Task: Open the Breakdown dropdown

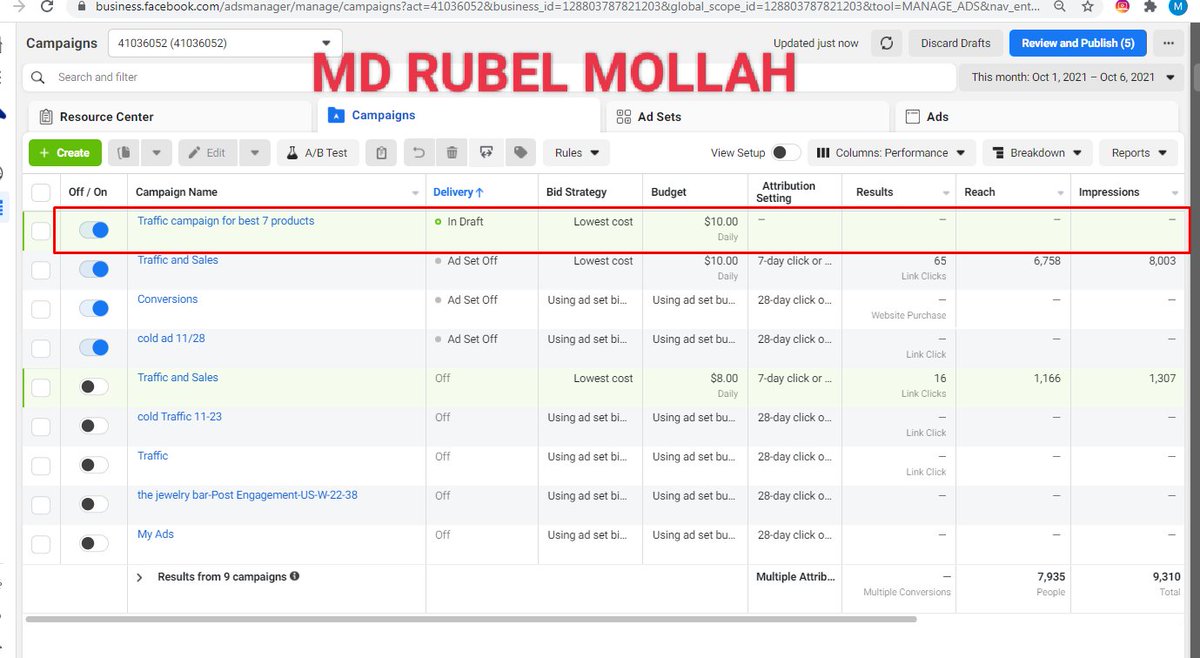Action: 1037,153
